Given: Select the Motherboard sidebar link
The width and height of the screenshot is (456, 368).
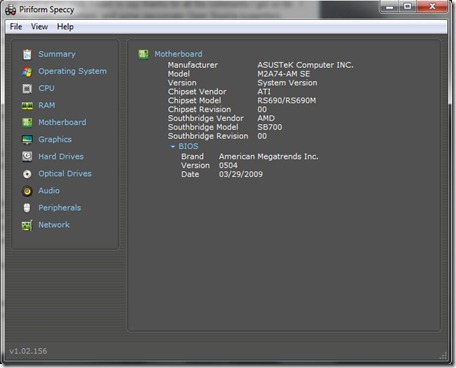Looking at the screenshot, I should 62,122.
